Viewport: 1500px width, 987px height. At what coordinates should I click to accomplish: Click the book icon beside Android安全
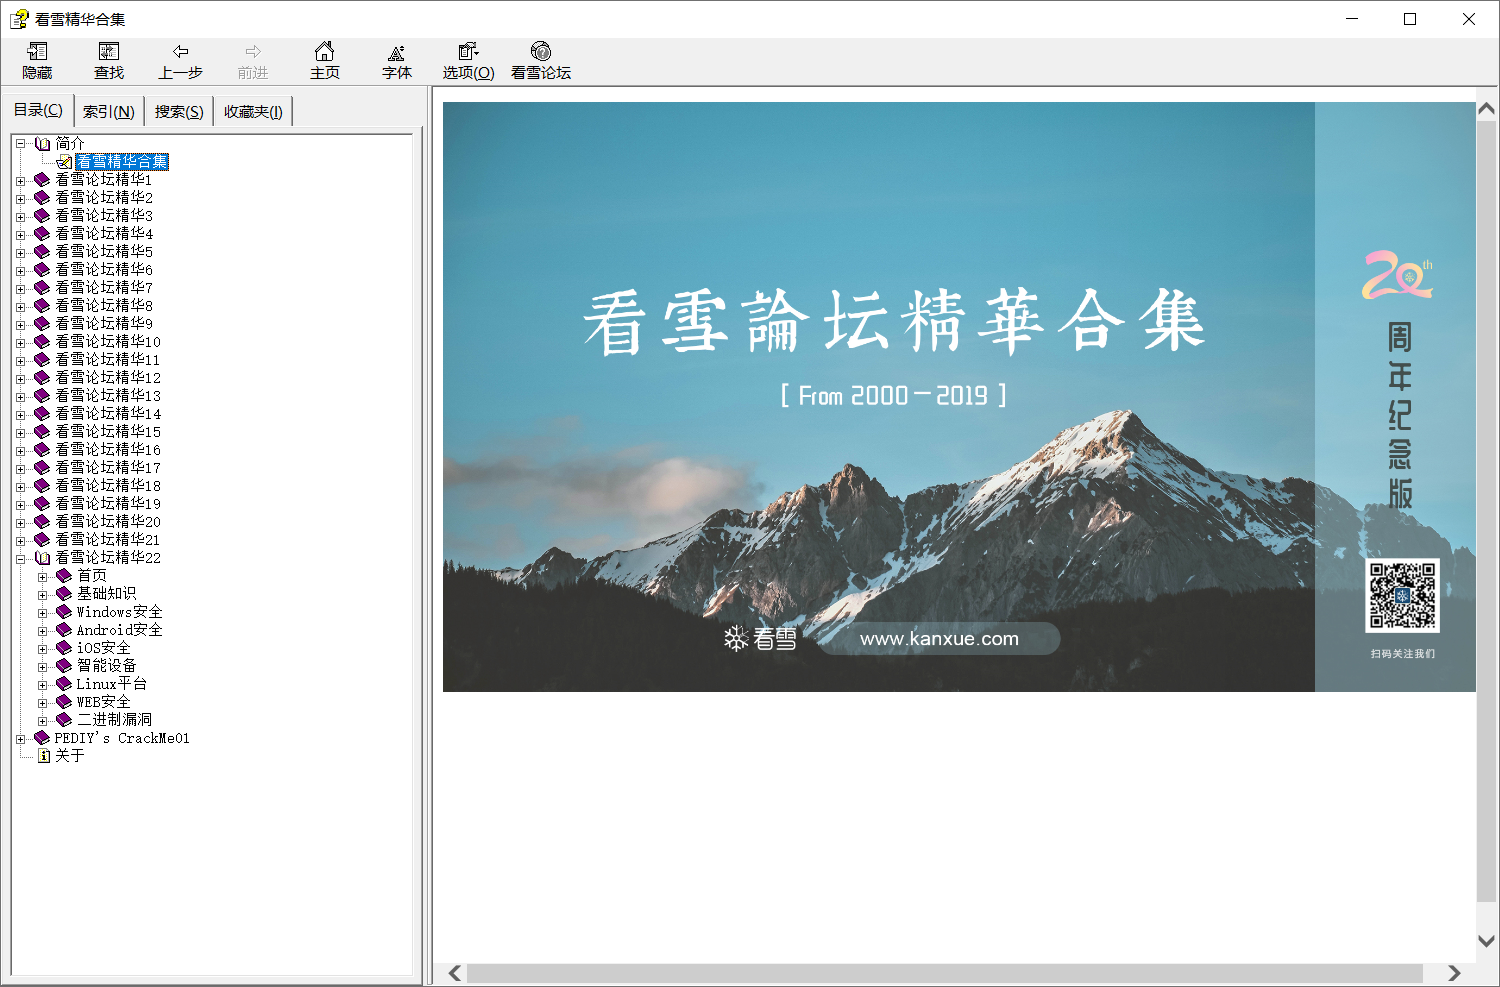(x=64, y=630)
